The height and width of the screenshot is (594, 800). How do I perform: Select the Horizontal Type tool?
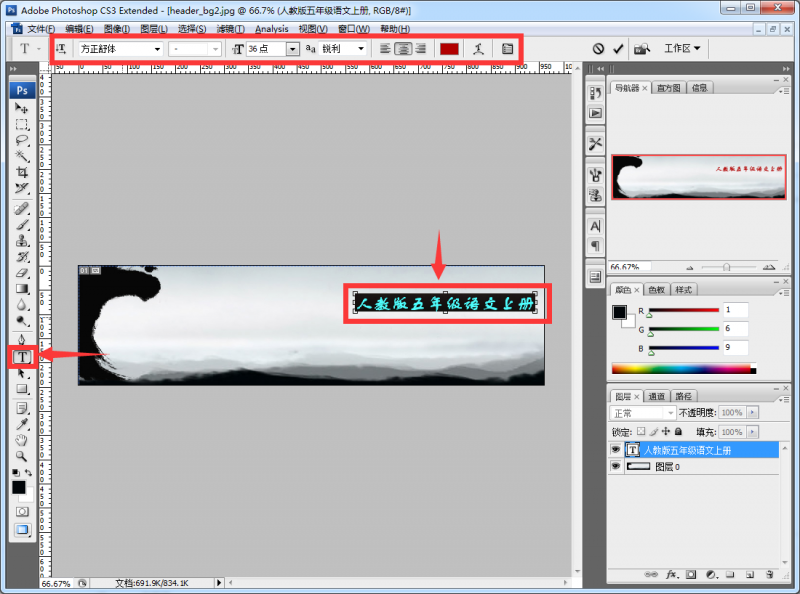[22, 357]
